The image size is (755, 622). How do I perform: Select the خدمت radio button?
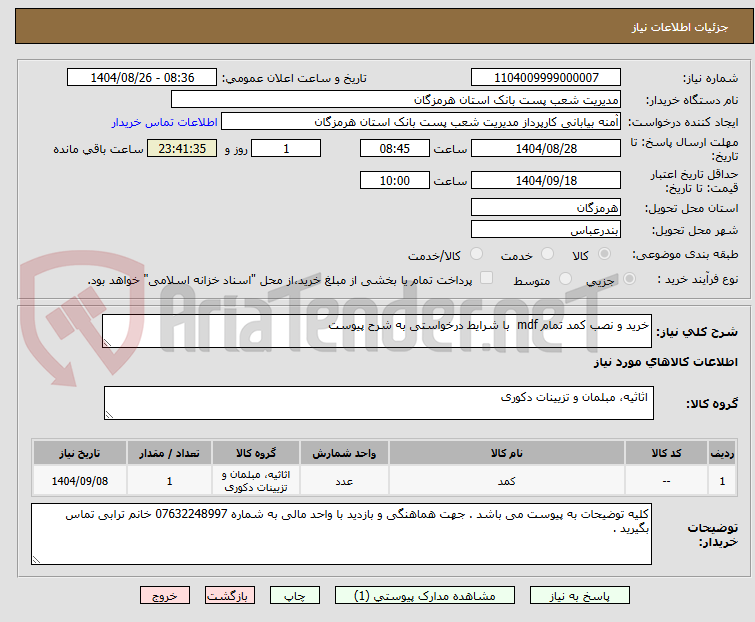tap(547, 254)
